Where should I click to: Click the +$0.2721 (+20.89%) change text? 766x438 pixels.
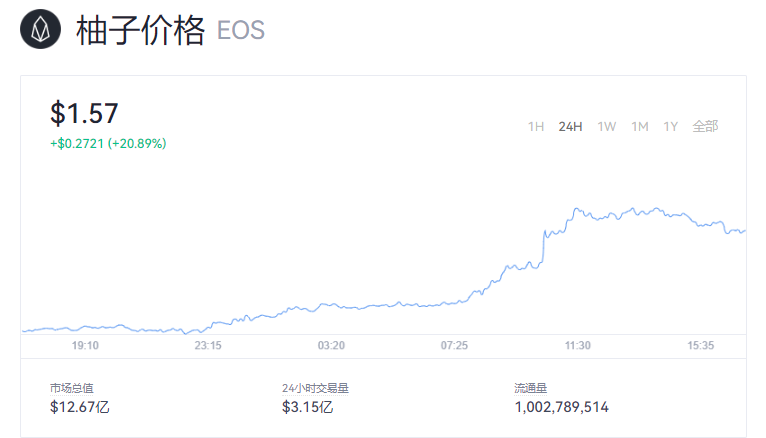(108, 144)
